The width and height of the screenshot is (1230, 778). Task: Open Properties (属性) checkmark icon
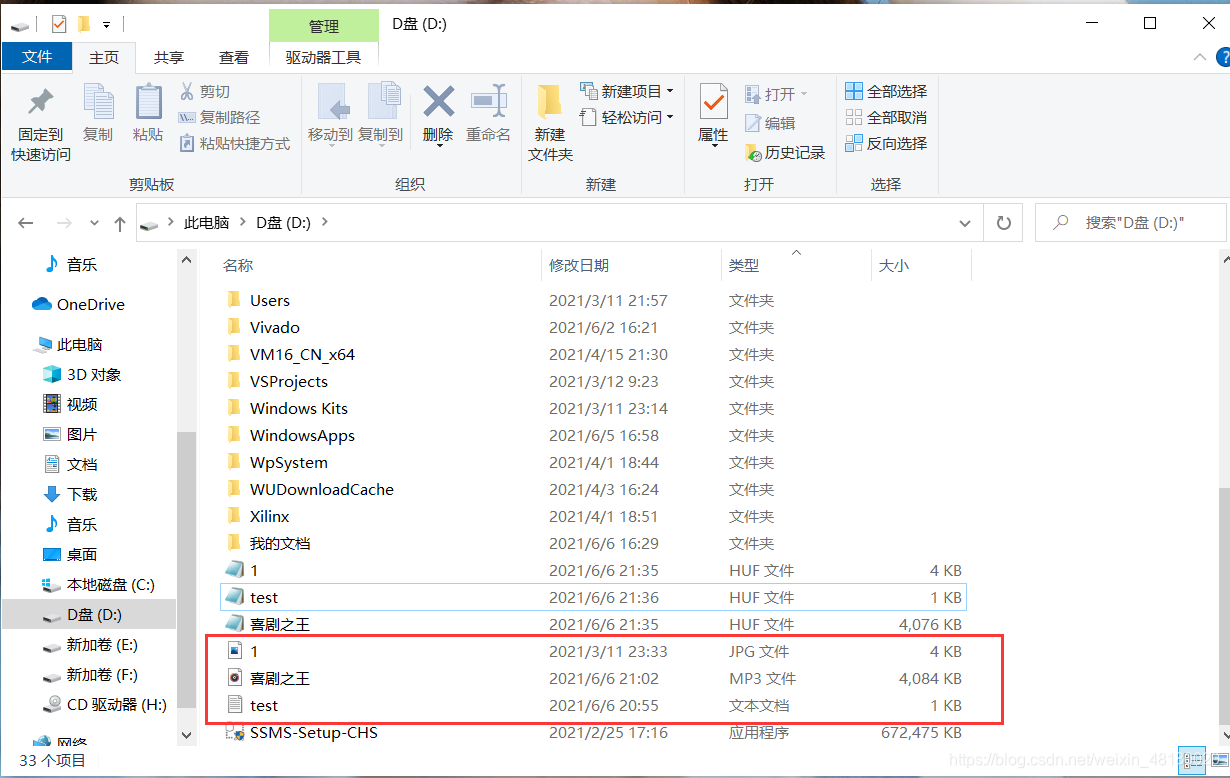tap(713, 102)
